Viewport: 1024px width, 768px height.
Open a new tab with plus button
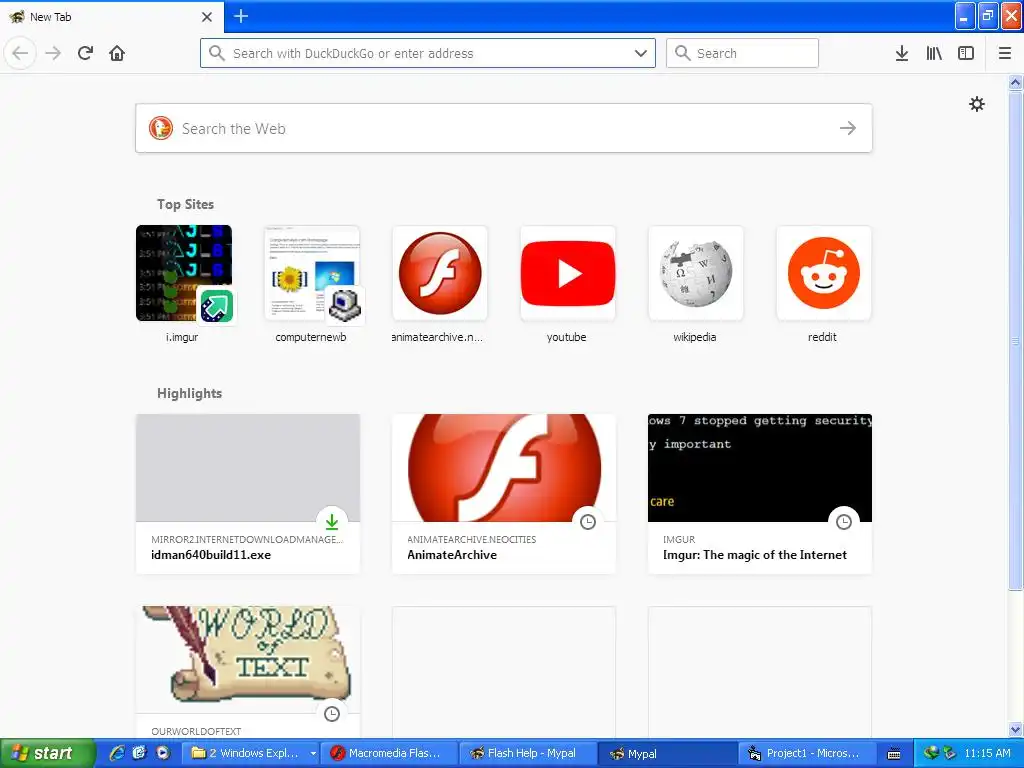[241, 16]
